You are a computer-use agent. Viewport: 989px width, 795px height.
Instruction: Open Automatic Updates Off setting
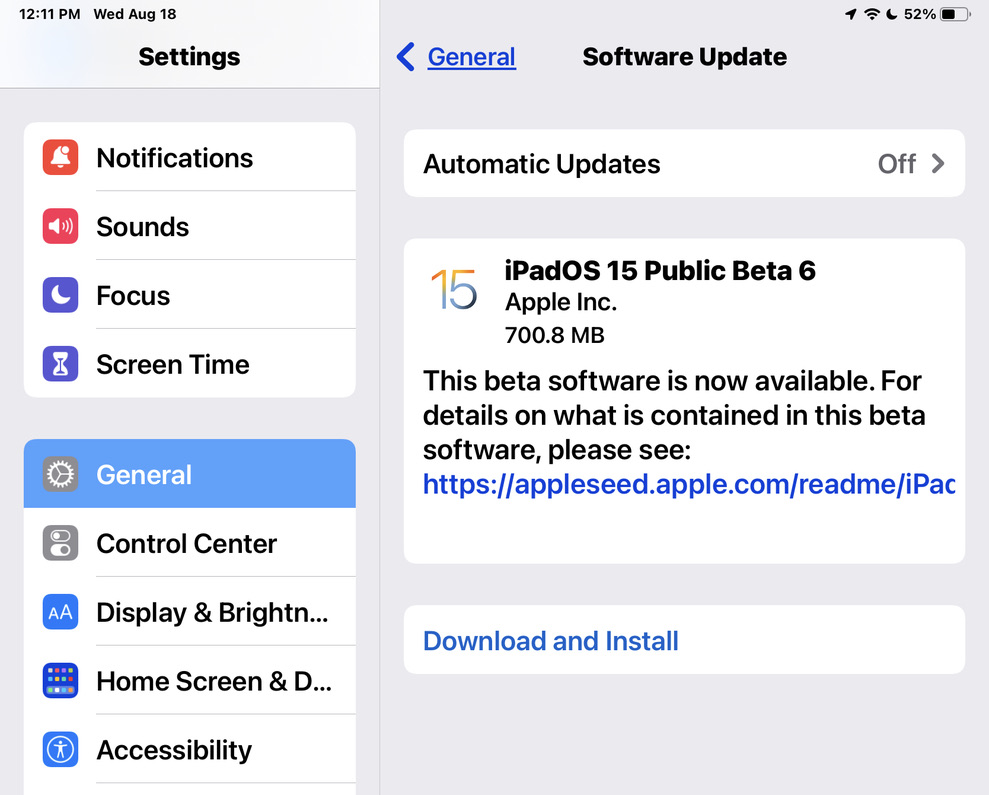(x=684, y=163)
